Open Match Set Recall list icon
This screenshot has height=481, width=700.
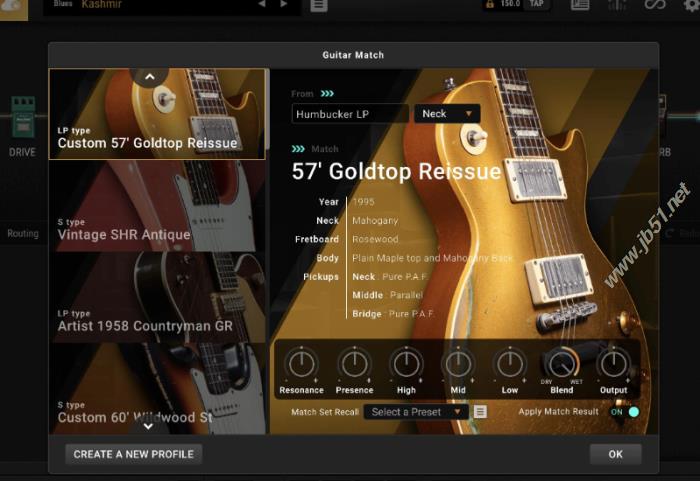tap(480, 412)
